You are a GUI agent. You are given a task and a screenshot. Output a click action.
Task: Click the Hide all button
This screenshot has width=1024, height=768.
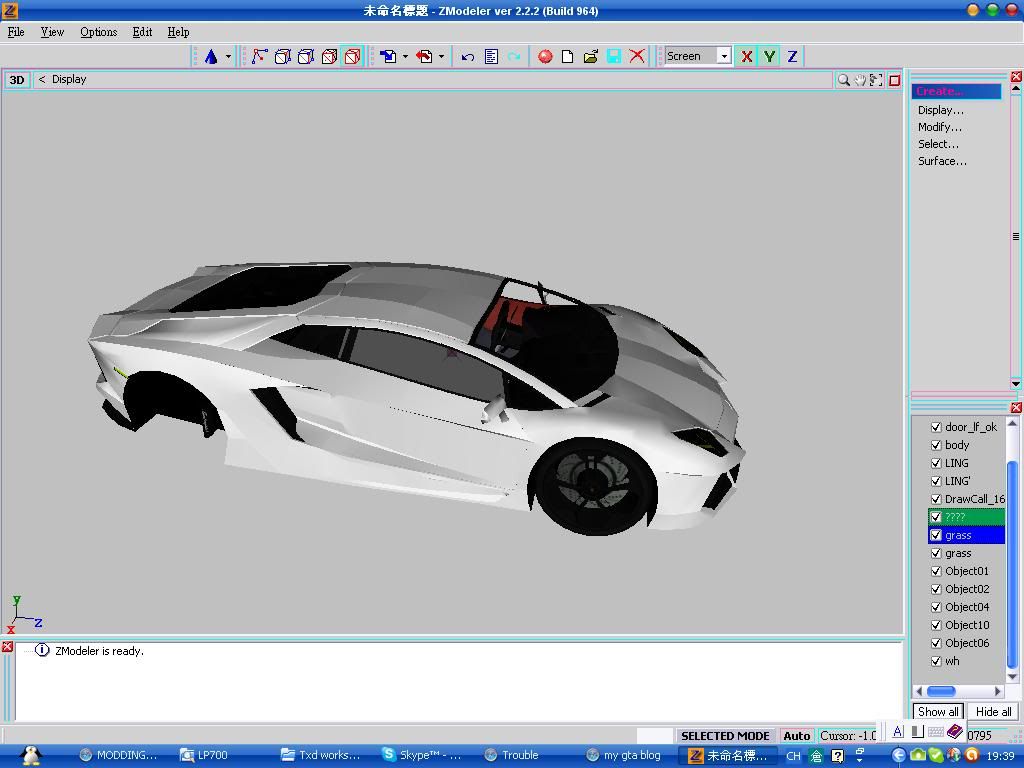(x=993, y=712)
